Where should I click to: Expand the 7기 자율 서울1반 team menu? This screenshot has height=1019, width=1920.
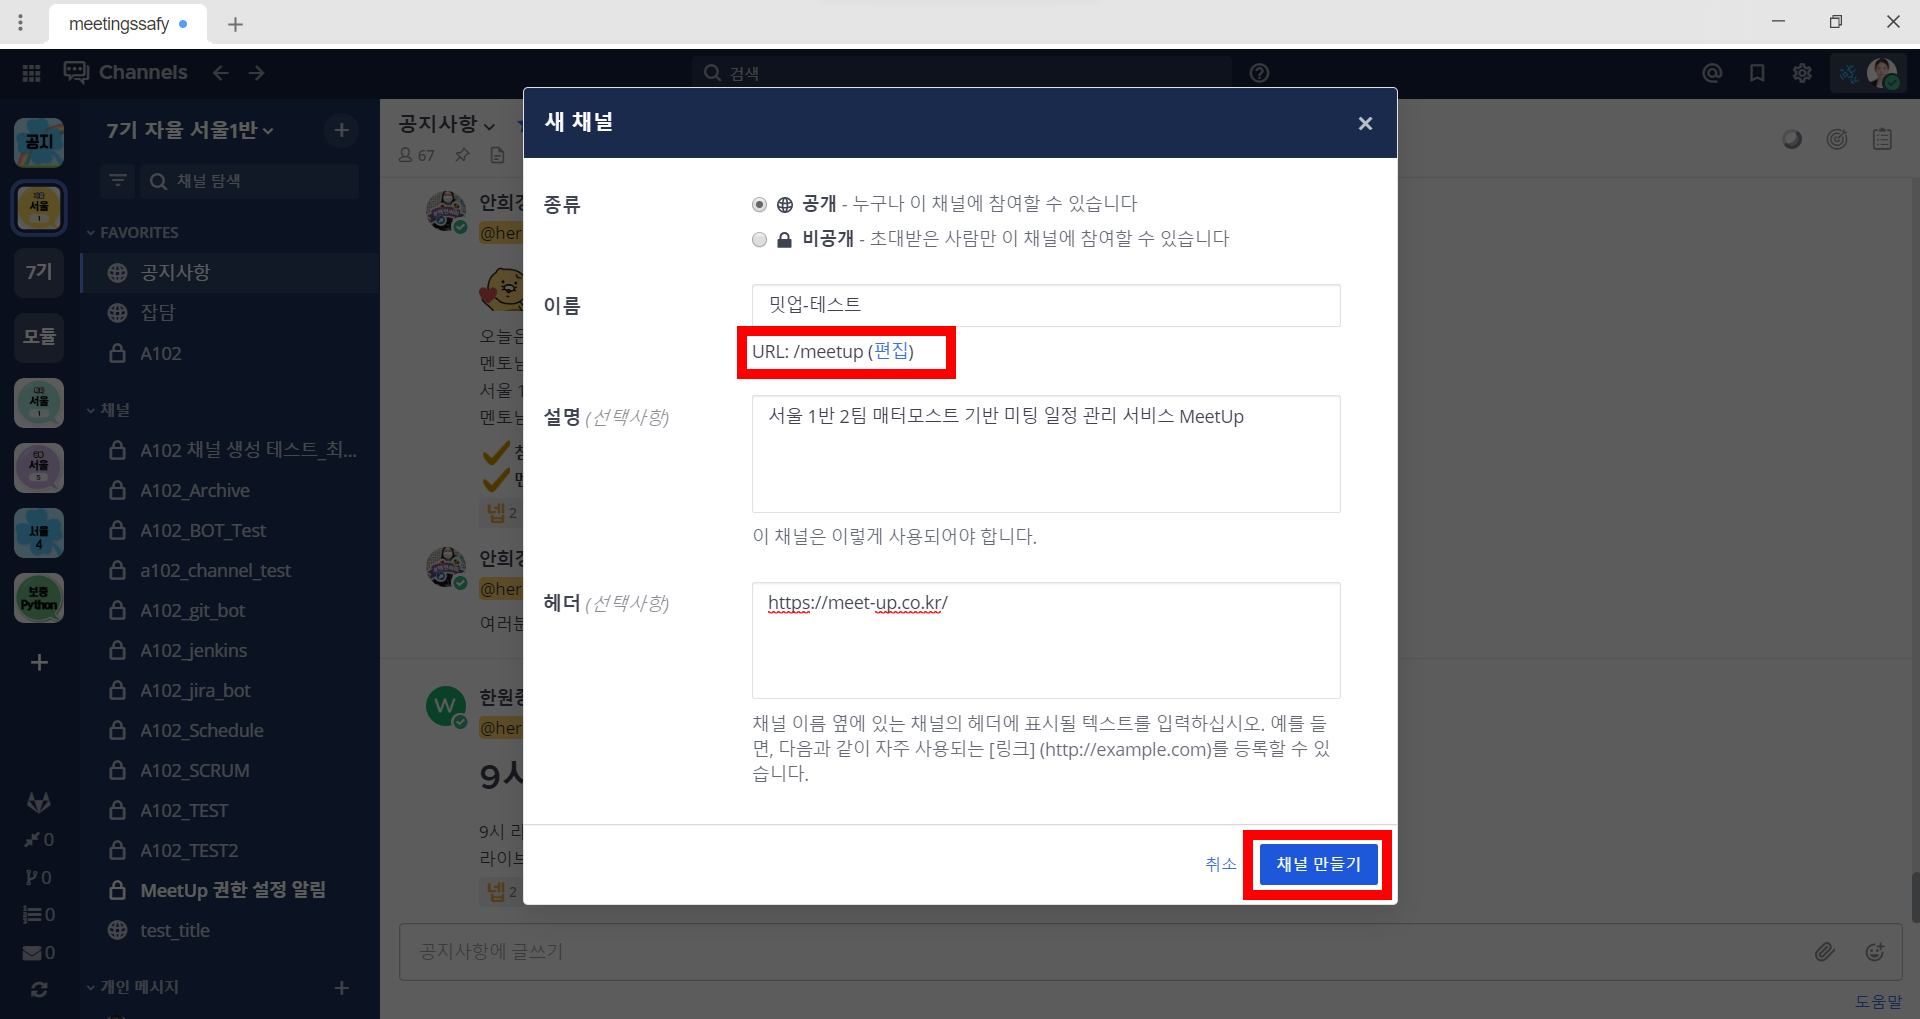(190, 130)
